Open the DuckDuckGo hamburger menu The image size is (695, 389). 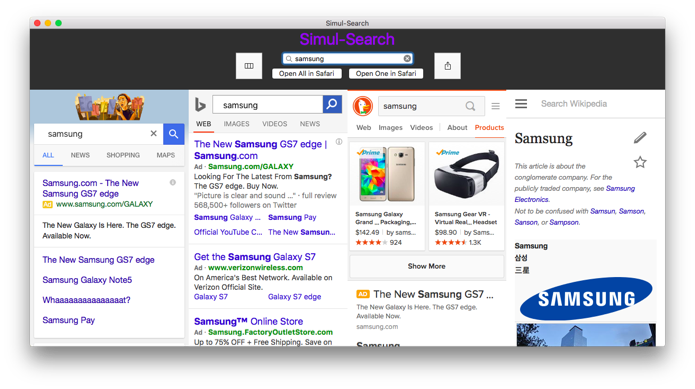[x=496, y=106]
